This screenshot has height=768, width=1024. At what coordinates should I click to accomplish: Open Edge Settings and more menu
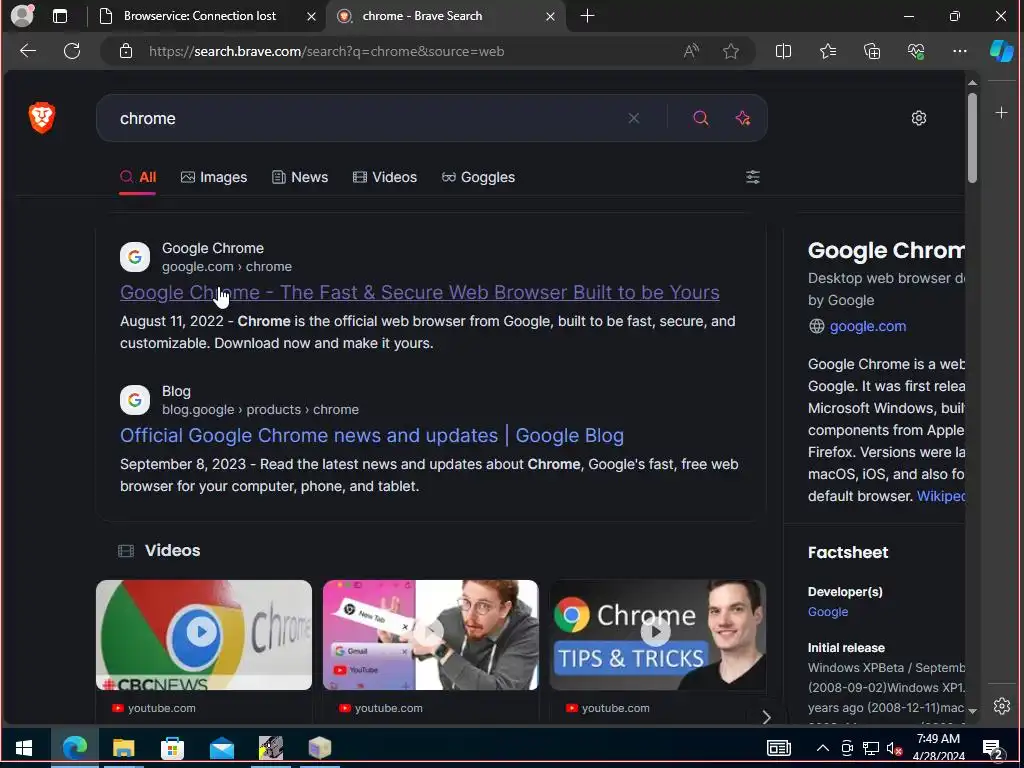[x=959, y=51]
